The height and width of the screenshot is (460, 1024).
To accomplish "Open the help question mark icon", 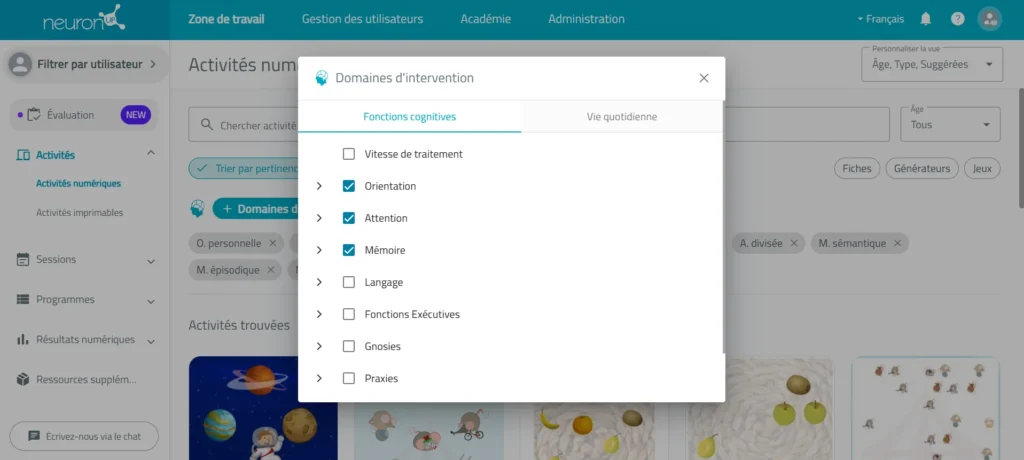I will coord(957,19).
